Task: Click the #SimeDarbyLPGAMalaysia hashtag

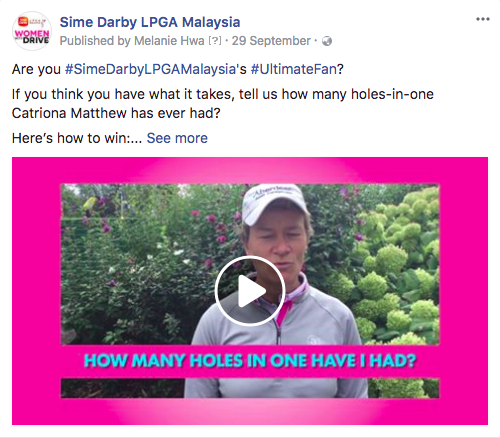Action: coord(150,69)
